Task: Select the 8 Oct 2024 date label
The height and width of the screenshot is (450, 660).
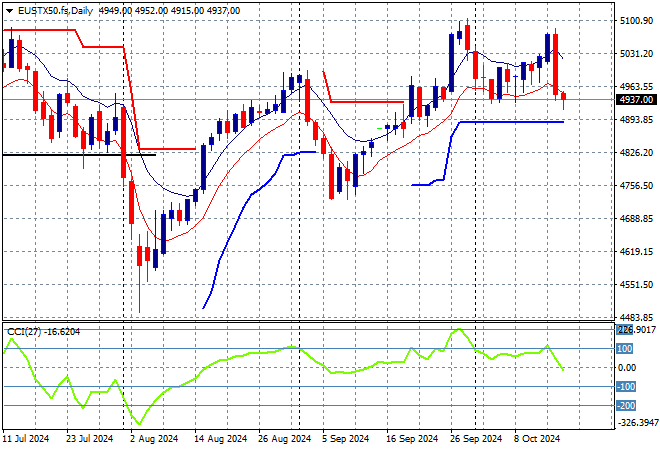Action: coord(536,438)
